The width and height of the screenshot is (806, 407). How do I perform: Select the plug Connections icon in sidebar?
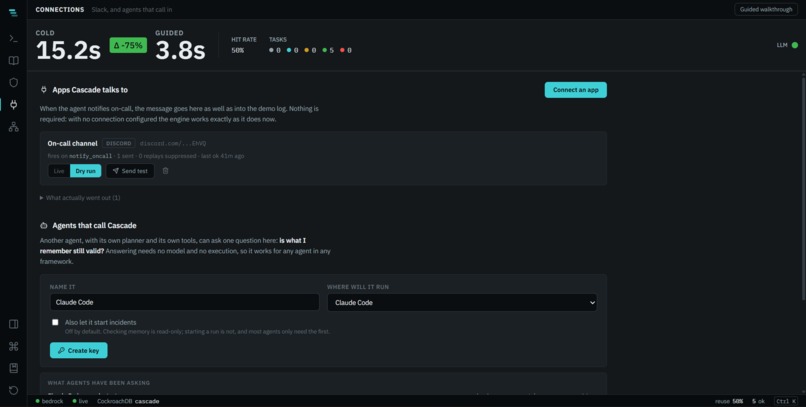(x=13, y=105)
